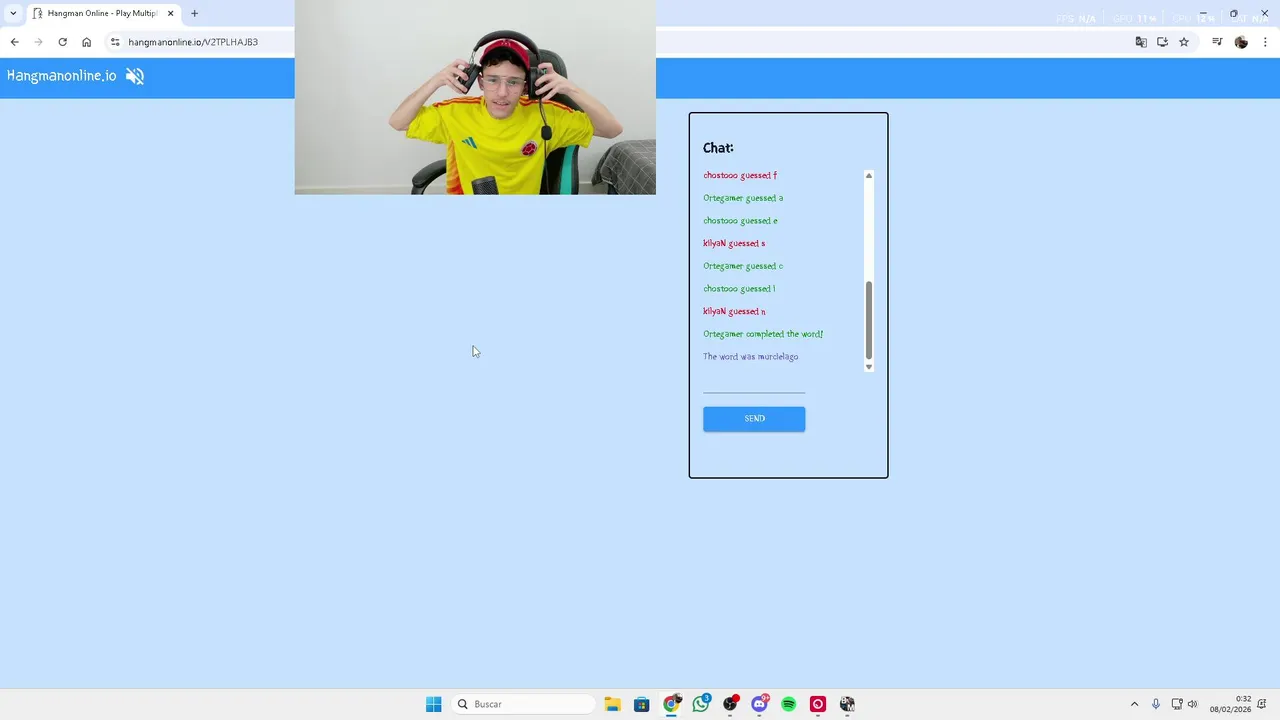
Task: Click 'Ortegamer completed the word!' message
Action: click(x=763, y=334)
